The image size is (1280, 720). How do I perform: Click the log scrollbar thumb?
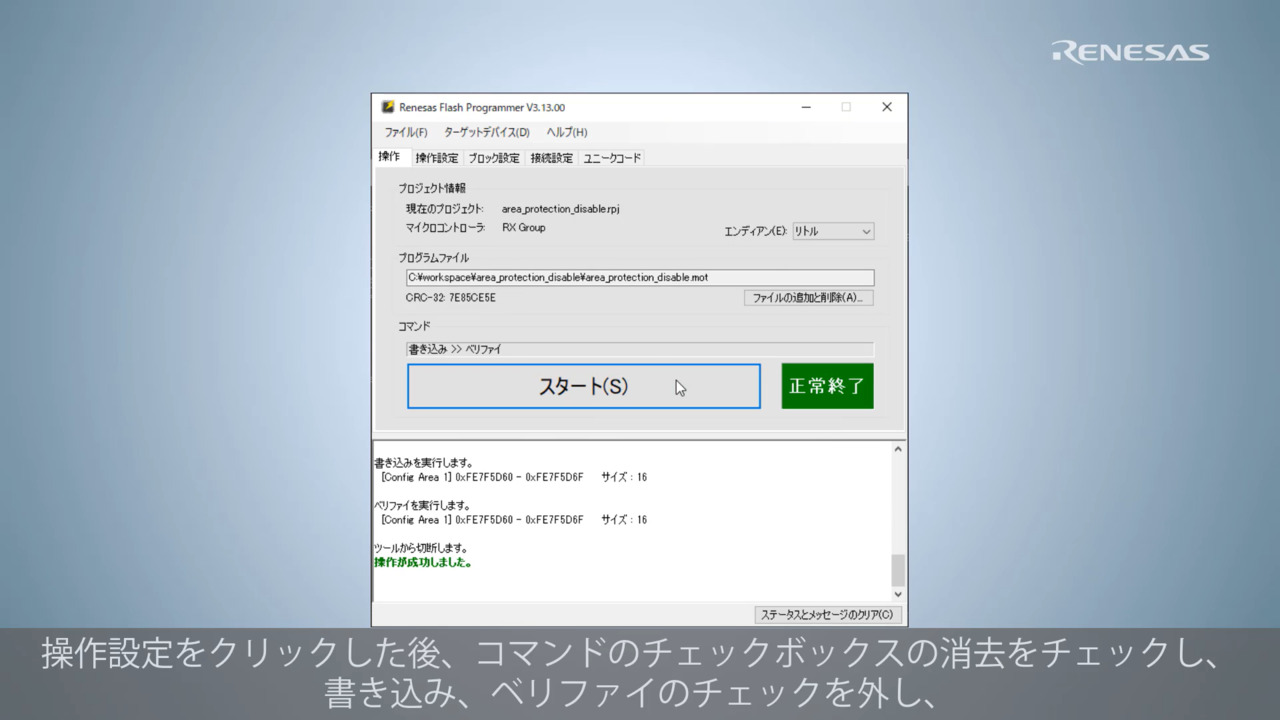coord(898,570)
